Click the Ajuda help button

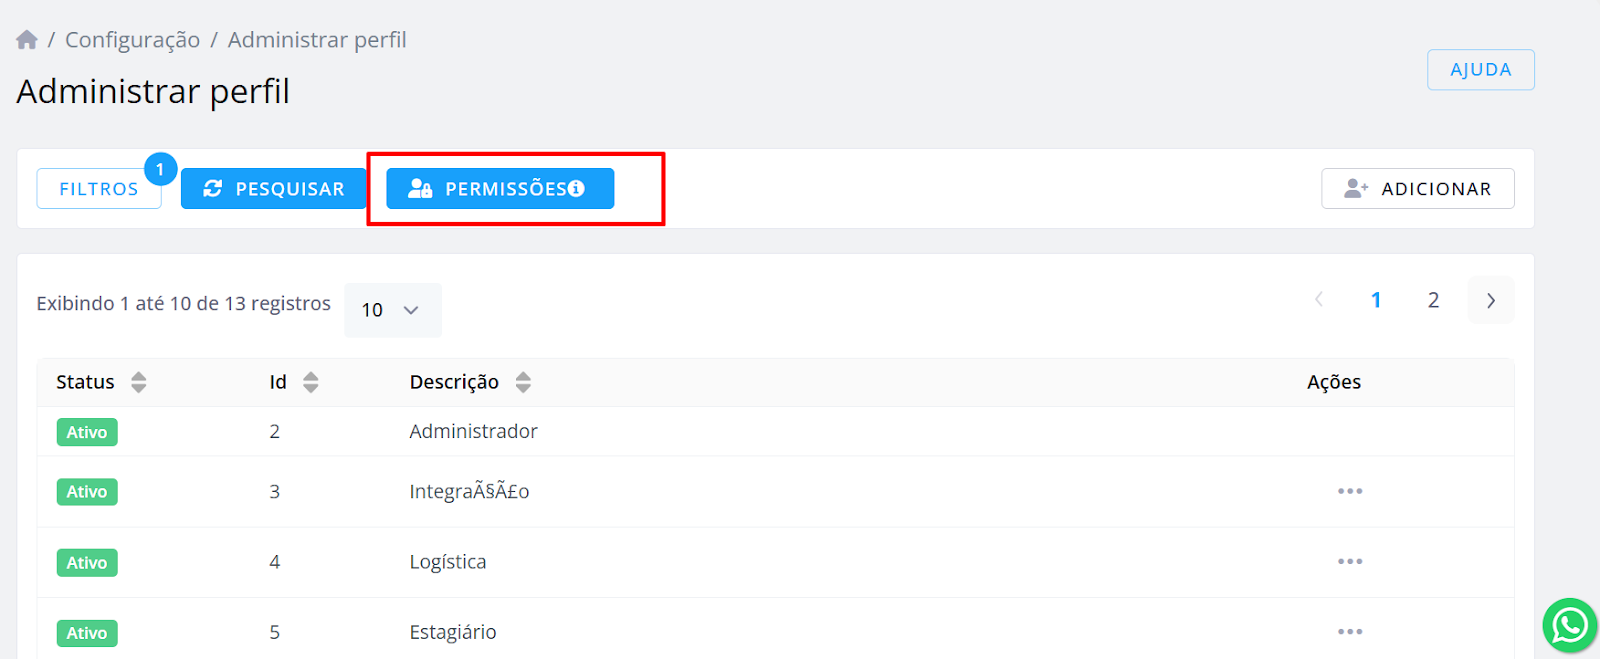pos(1481,70)
